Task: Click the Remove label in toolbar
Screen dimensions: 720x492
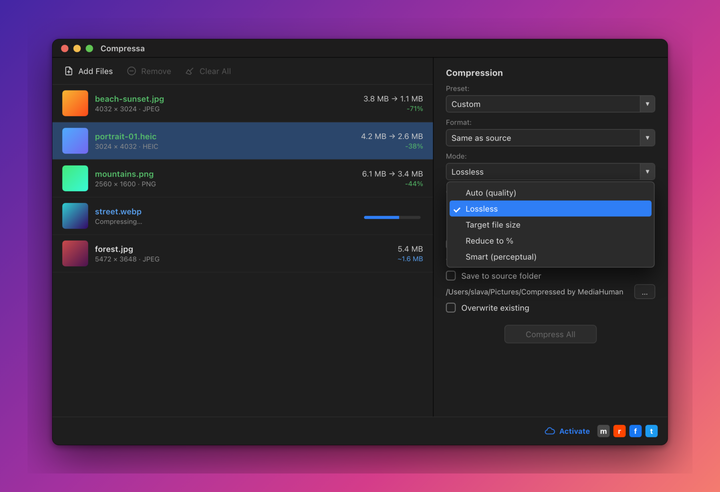Action: [156, 71]
